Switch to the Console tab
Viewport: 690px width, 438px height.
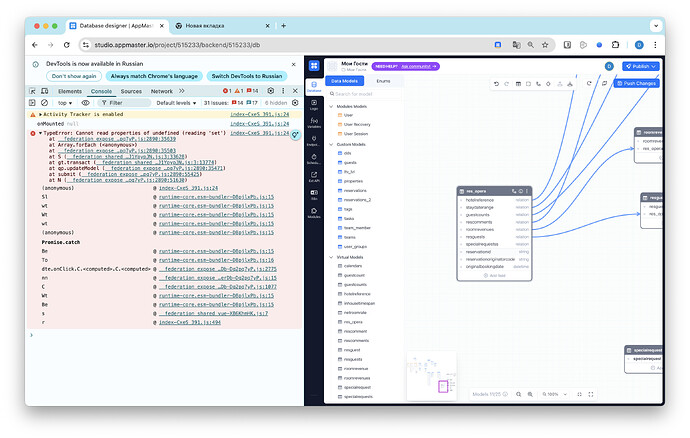(x=101, y=91)
